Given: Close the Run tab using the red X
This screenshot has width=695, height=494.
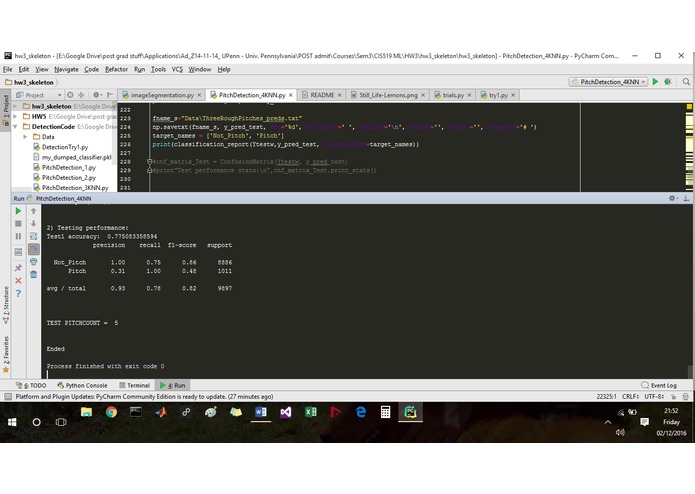Looking at the screenshot, I should pyautogui.click(x=18, y=280).
